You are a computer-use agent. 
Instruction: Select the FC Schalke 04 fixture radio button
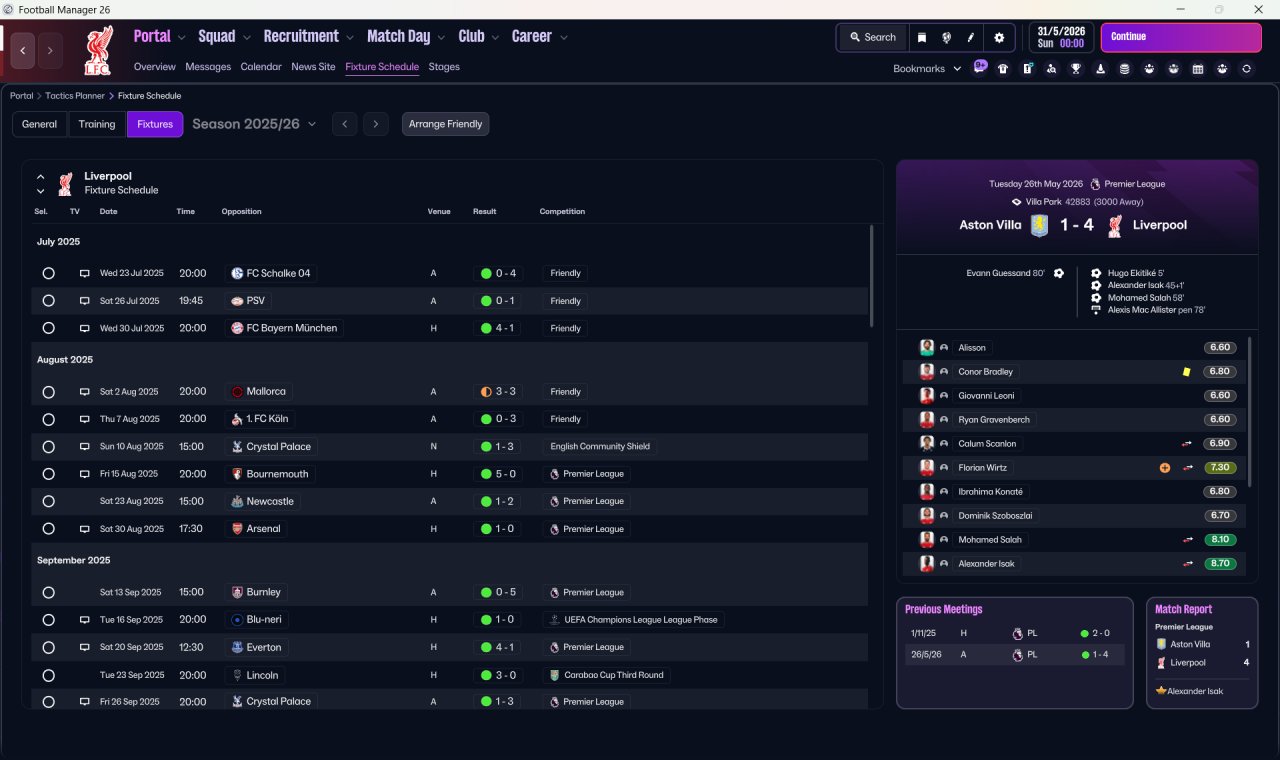(x=48, y=273)
